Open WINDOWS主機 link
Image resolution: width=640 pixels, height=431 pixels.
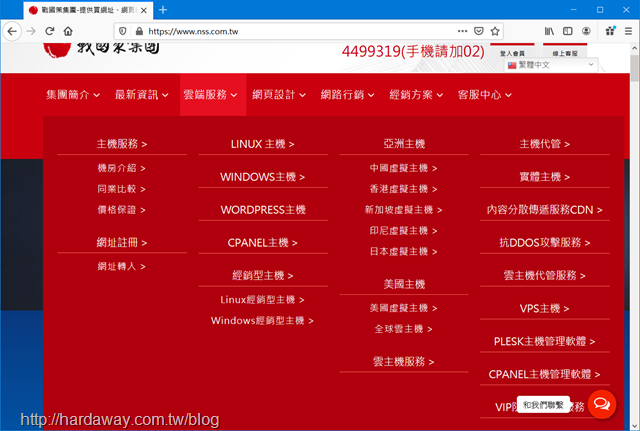click(262, 177)
